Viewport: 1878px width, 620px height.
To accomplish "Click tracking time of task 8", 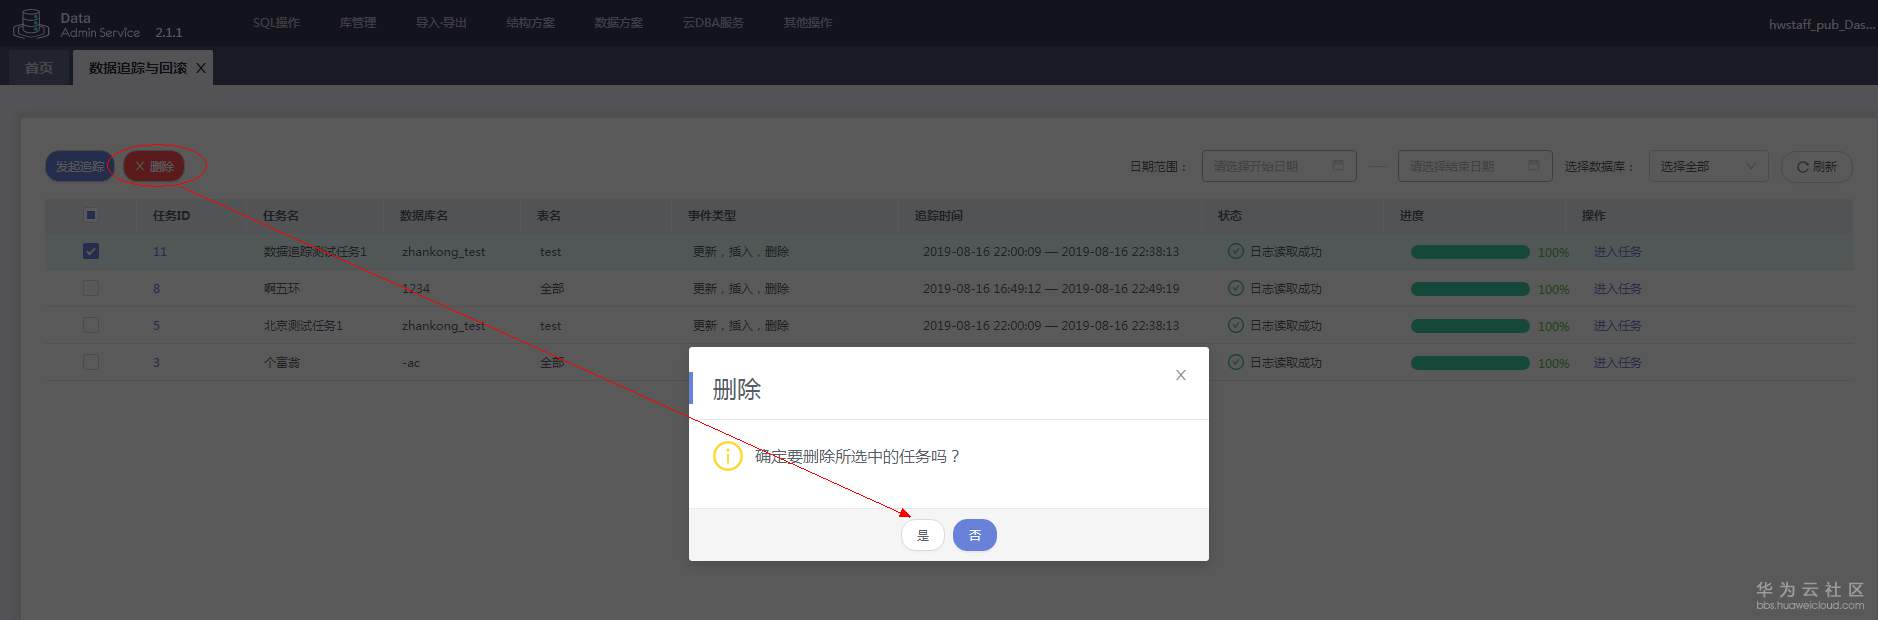I will (1051, 289).
